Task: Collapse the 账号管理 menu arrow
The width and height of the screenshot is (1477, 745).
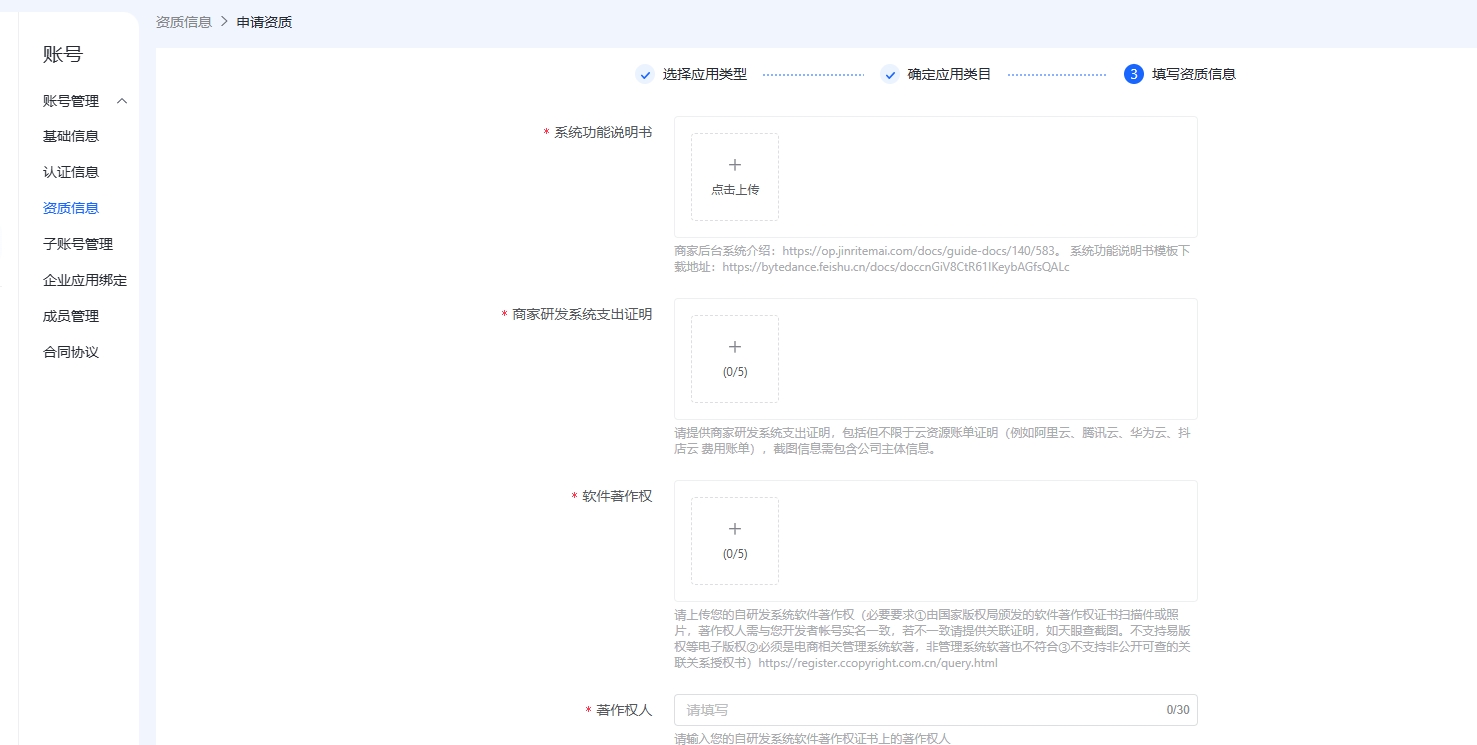Action: 122,101
